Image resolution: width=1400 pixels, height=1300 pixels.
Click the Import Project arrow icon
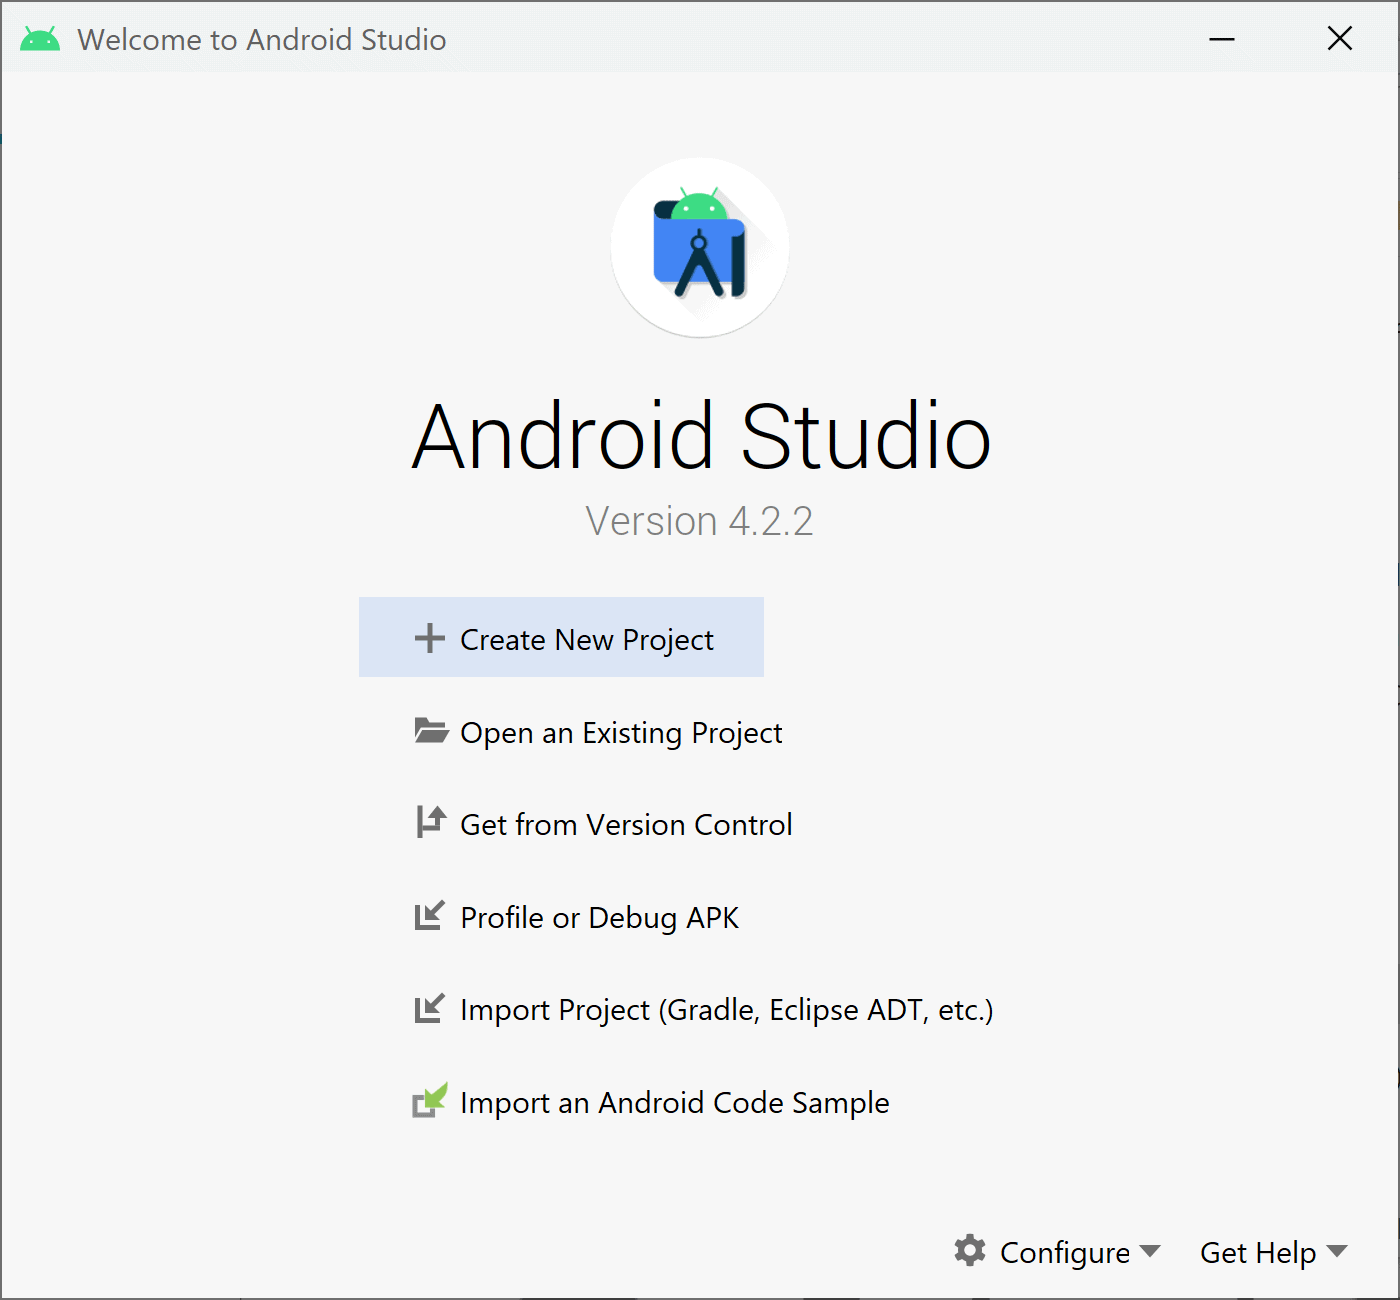[x=429, y=1008]
